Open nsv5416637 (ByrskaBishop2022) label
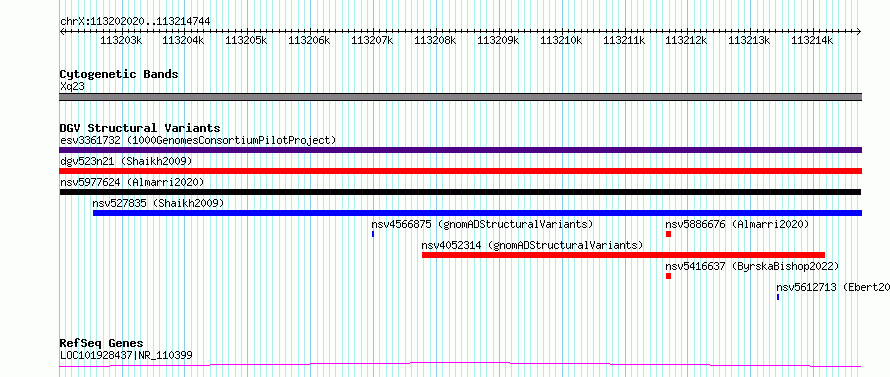The height and width of the screenshot is (377, 890). [752, 266]
